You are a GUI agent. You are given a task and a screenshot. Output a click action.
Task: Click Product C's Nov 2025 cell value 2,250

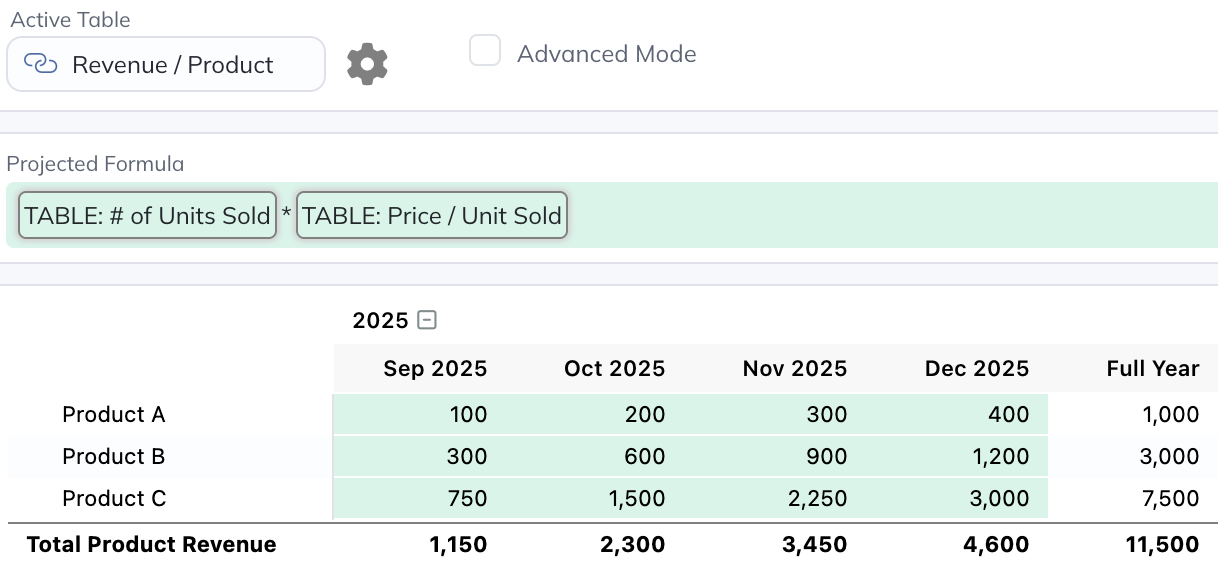point(817,498)
